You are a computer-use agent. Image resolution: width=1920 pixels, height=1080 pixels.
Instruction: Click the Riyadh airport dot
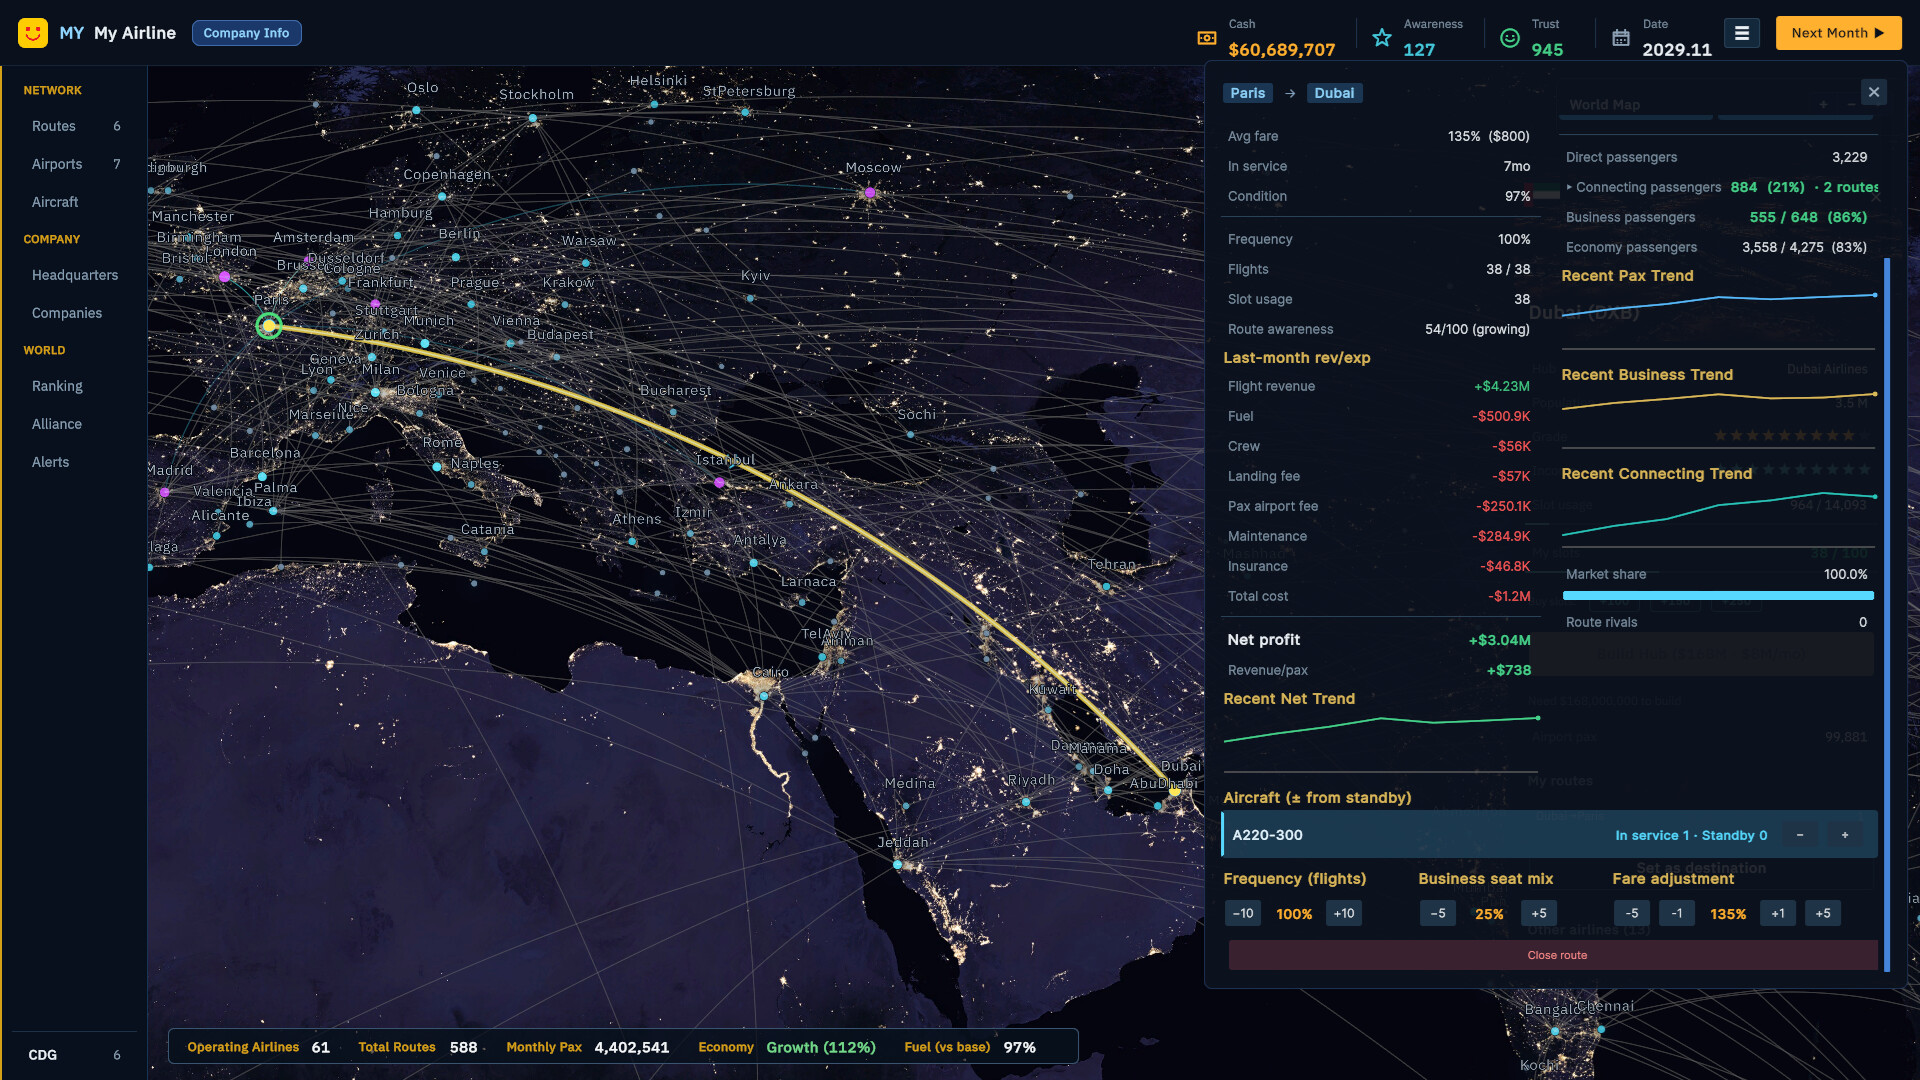pos(1026,802)
